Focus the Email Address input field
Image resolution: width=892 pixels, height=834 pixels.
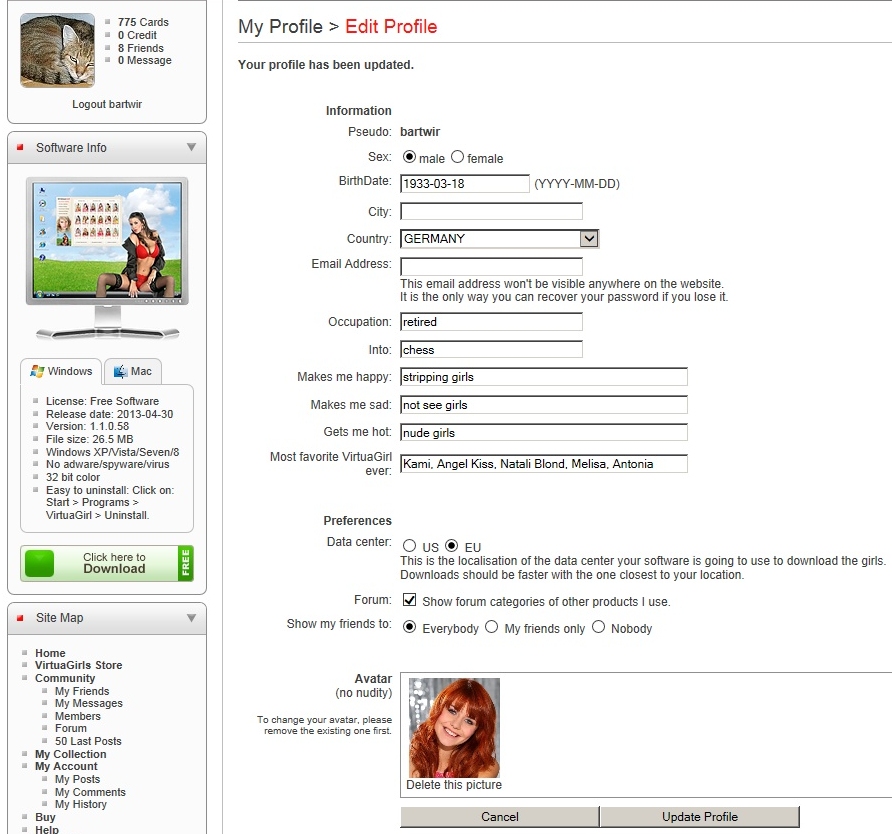pyautogui.click(x=492, y=266)
